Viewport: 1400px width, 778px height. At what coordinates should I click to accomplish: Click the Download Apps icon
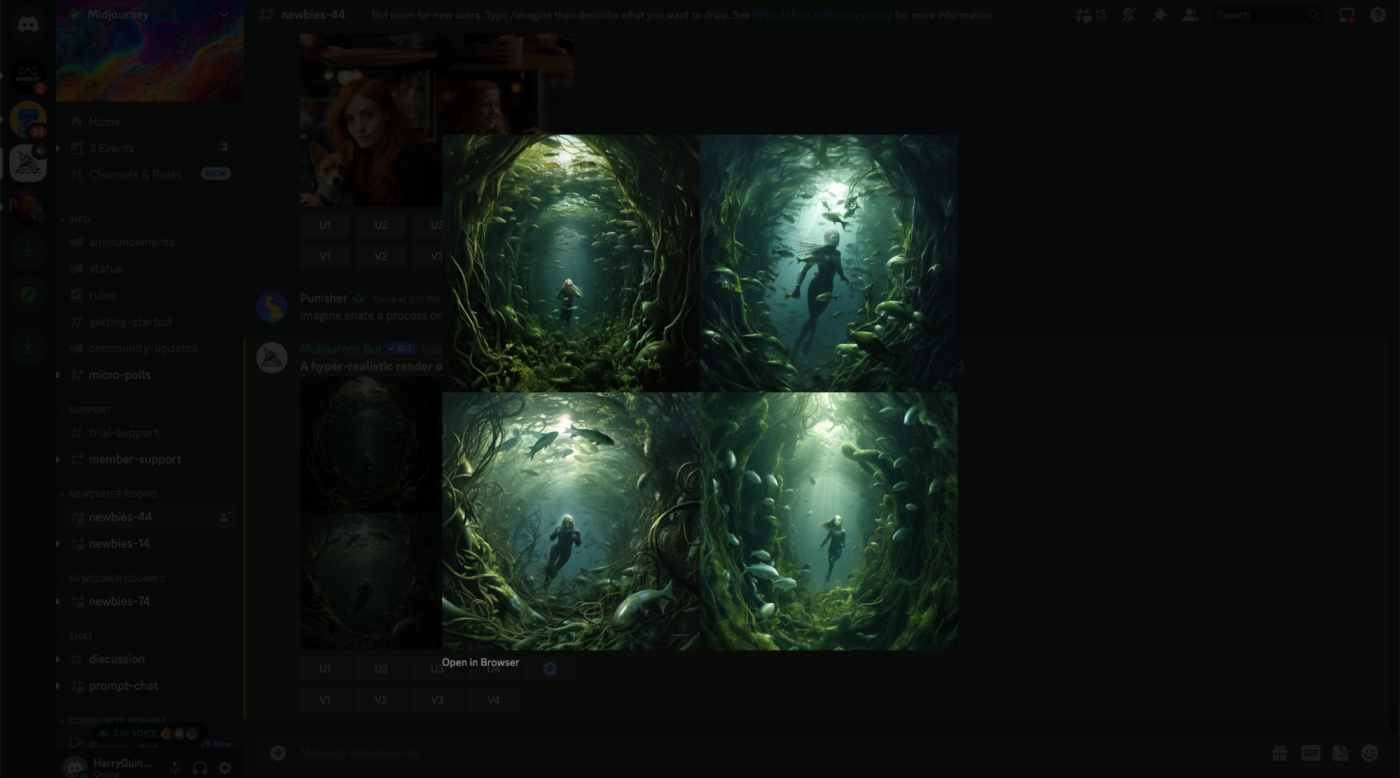[x=28, y=346]
